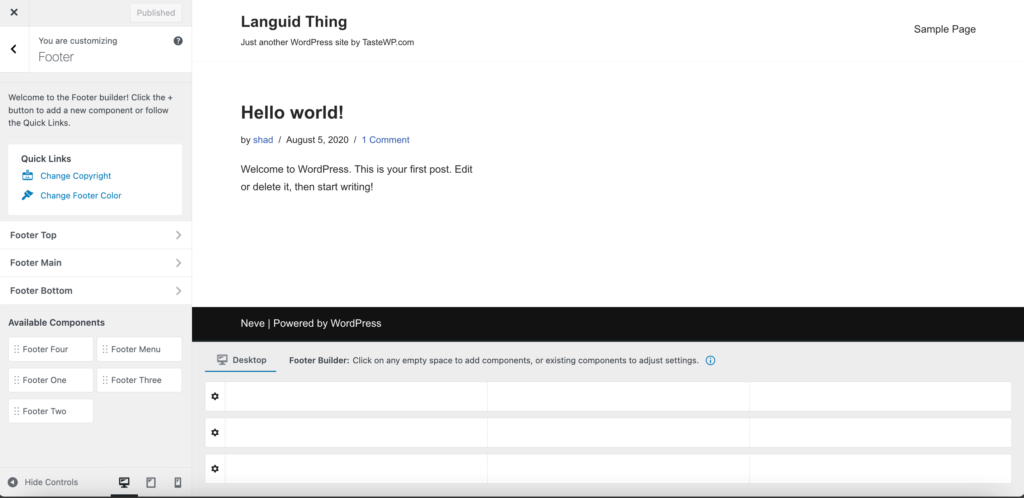Grab the Footer Two drag handle

[x=16, y=411]
